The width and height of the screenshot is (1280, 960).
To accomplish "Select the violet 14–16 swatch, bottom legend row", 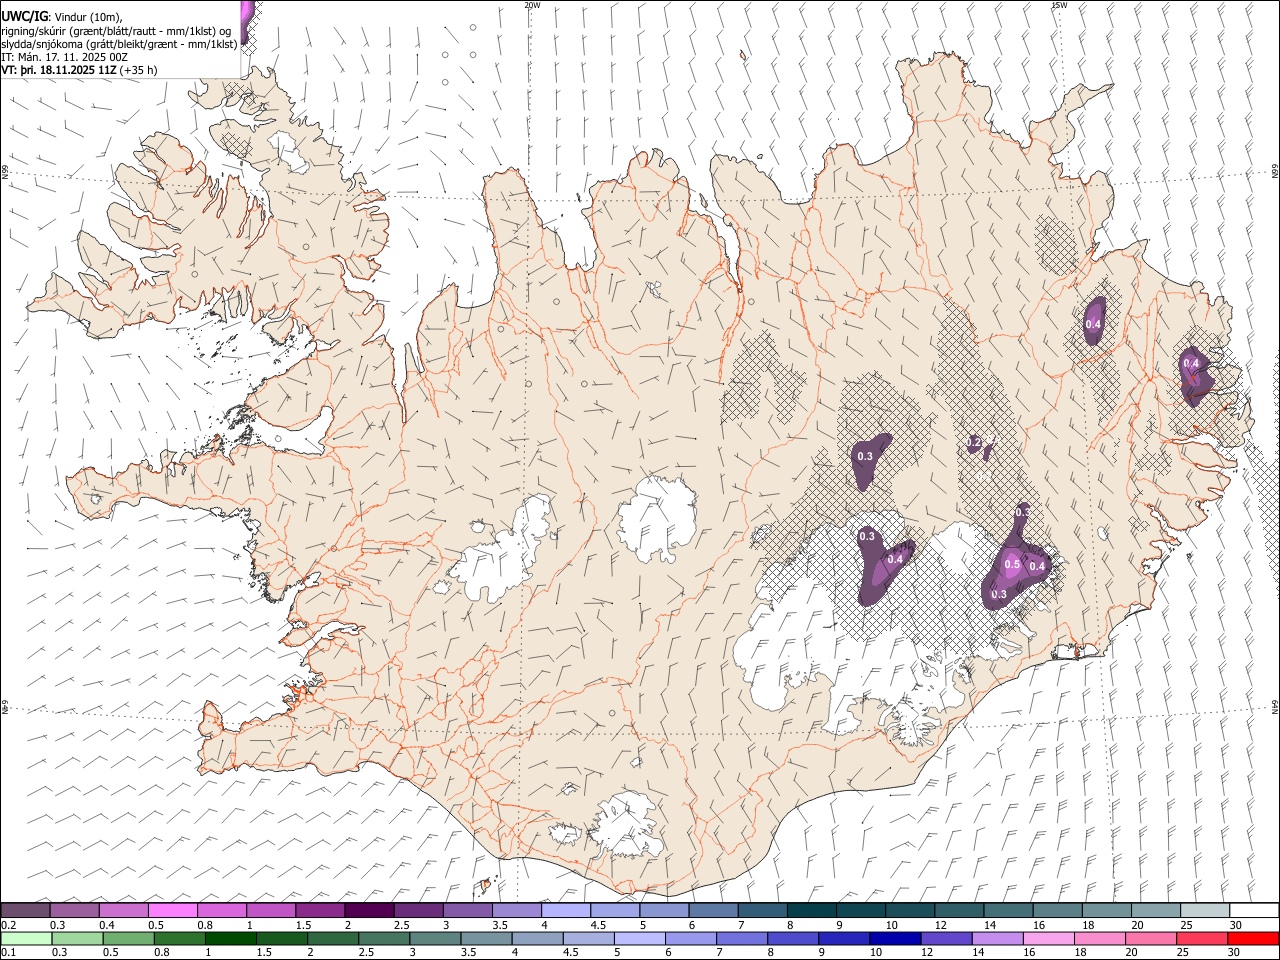I will (x=997, y=939).
